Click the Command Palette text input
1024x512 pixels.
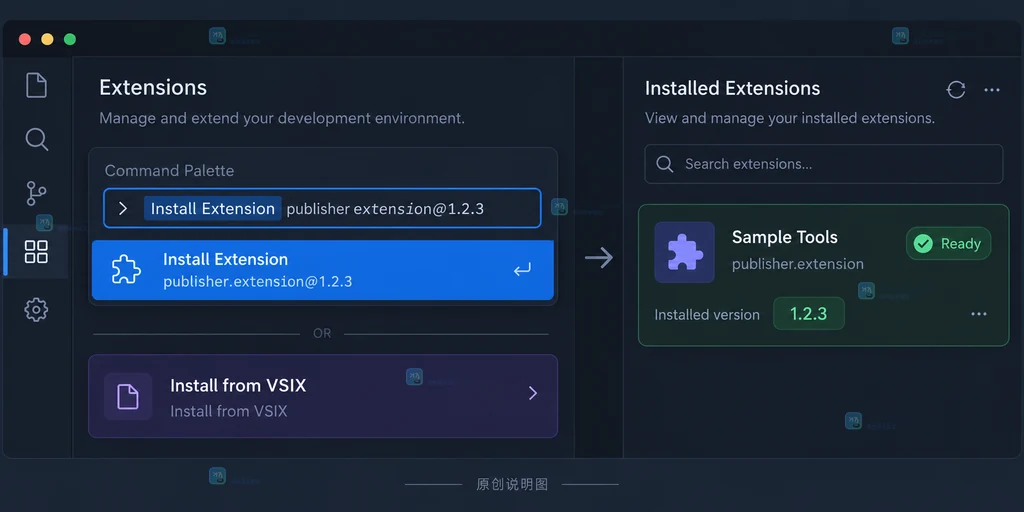point(322,208)
